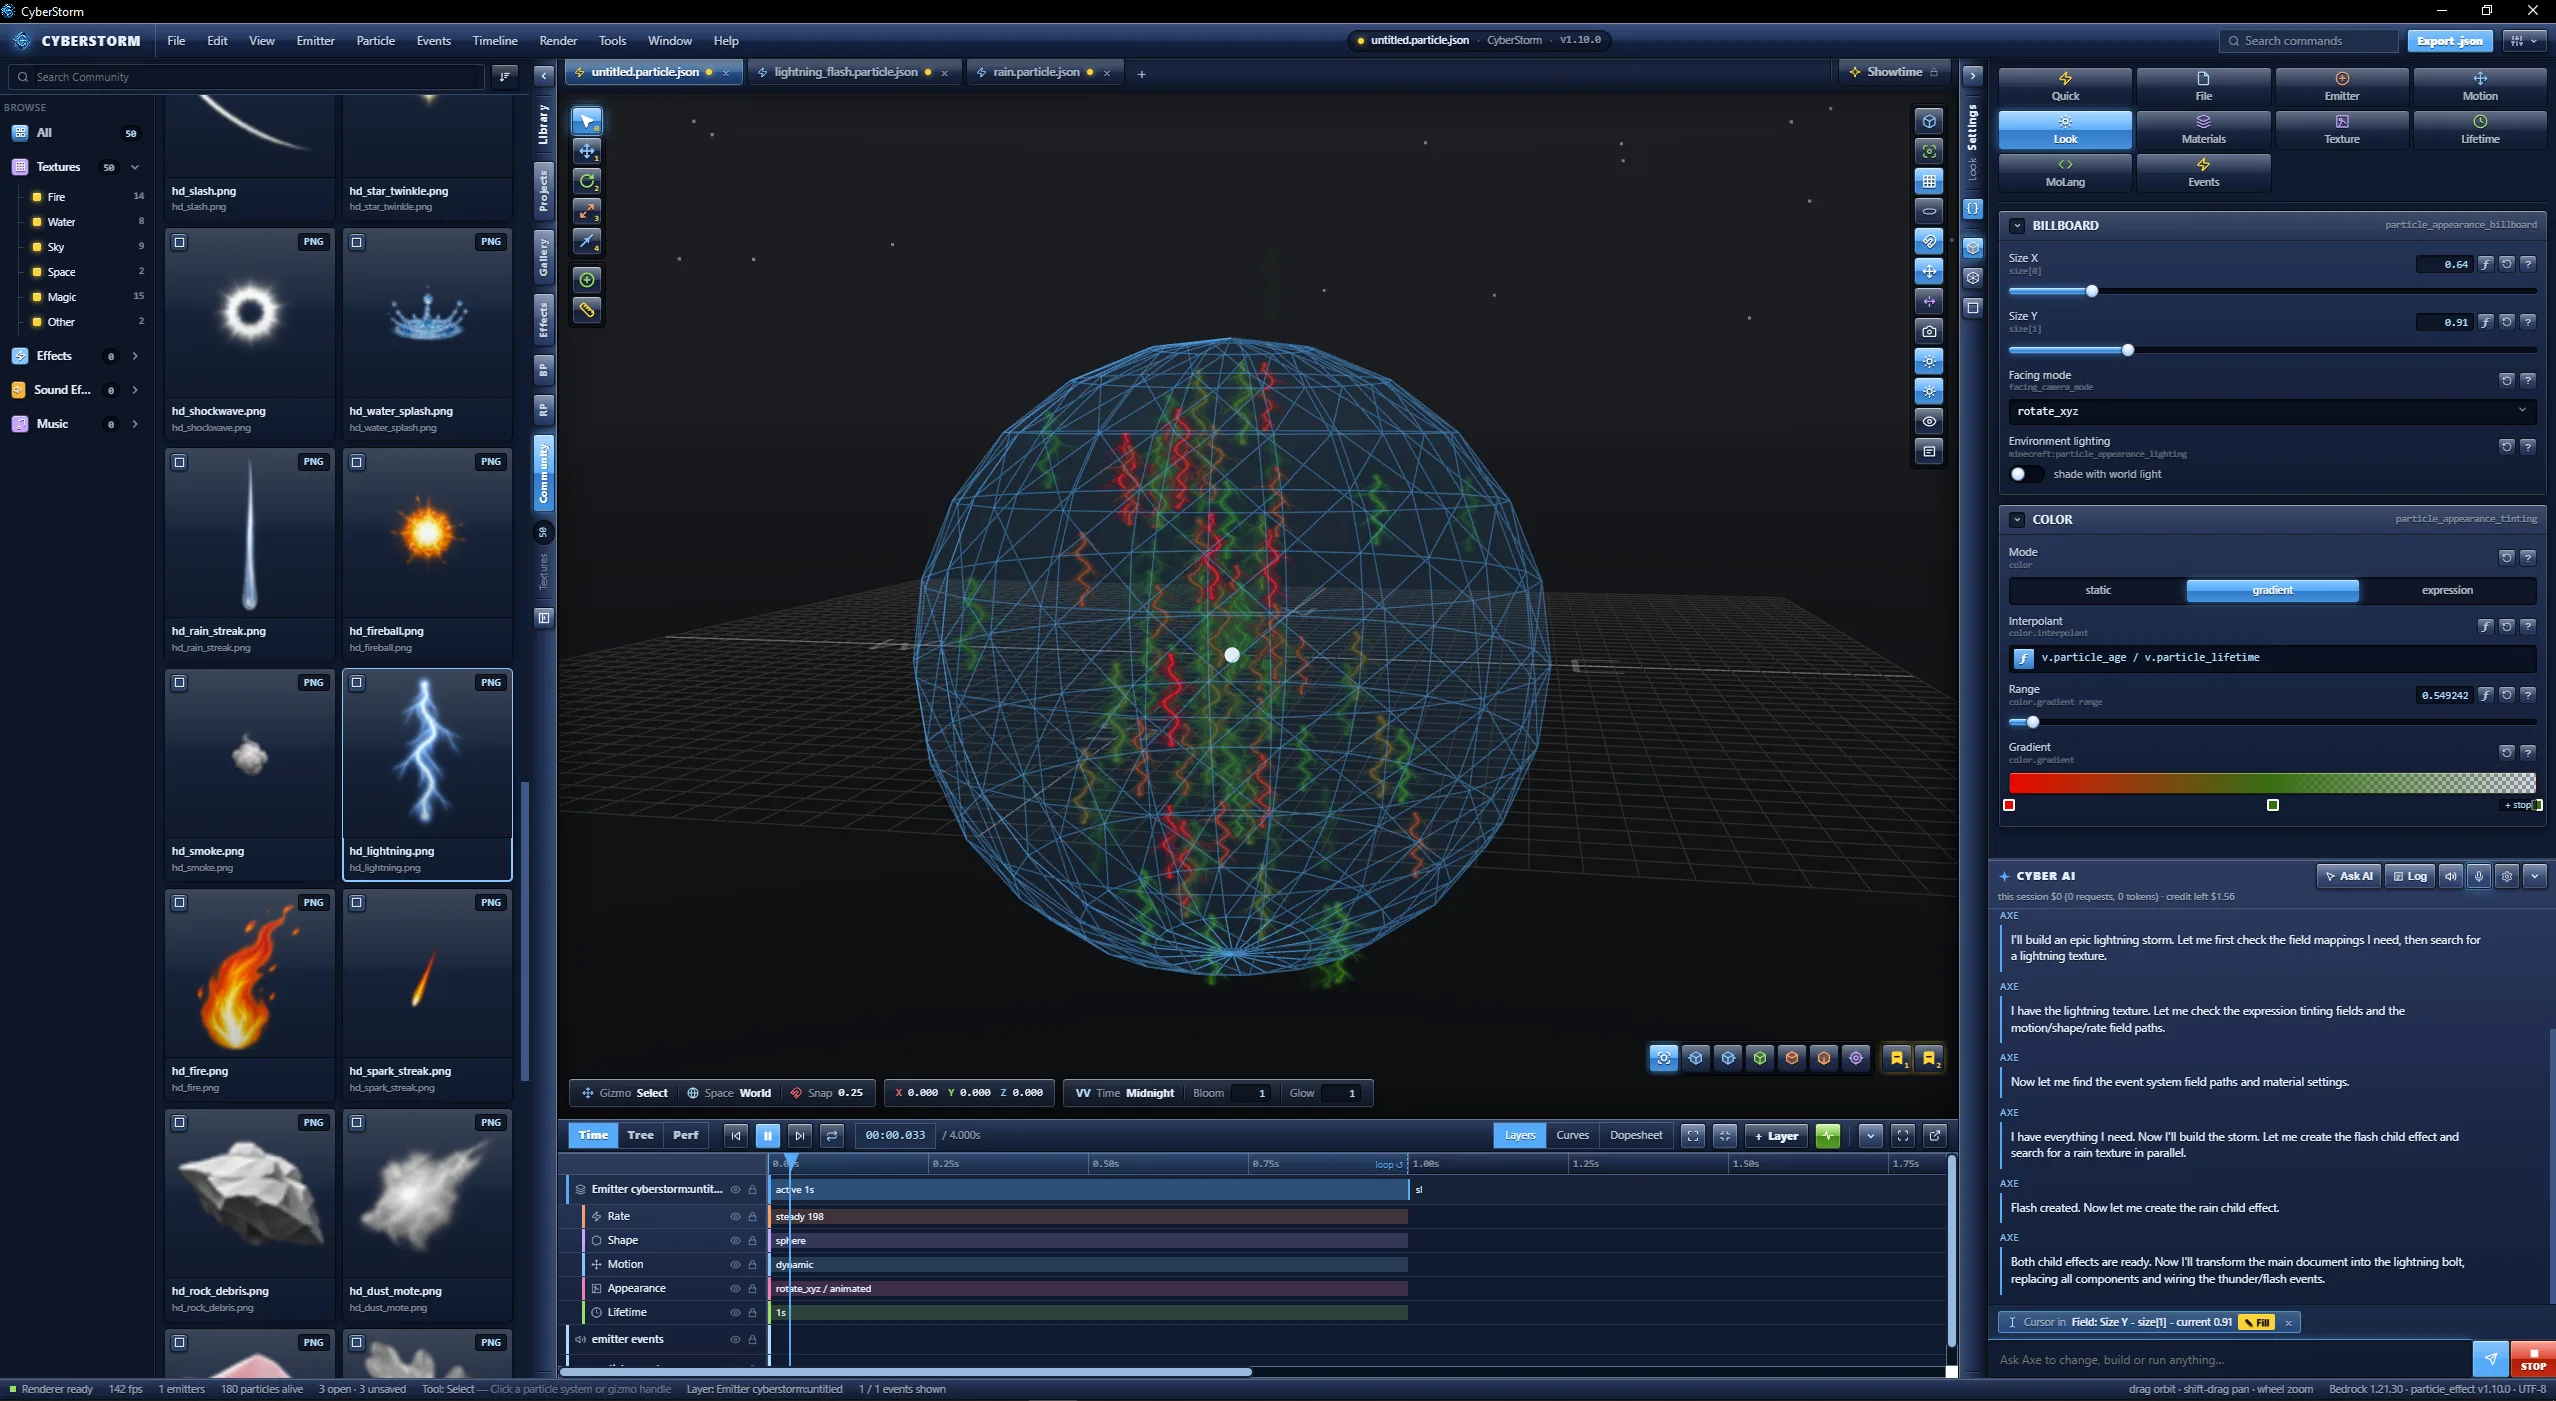Viewport: 2556px width, 1401px height.
Task: Click the microphone icon in Cyber AI panel
Action: (2478, 876)
